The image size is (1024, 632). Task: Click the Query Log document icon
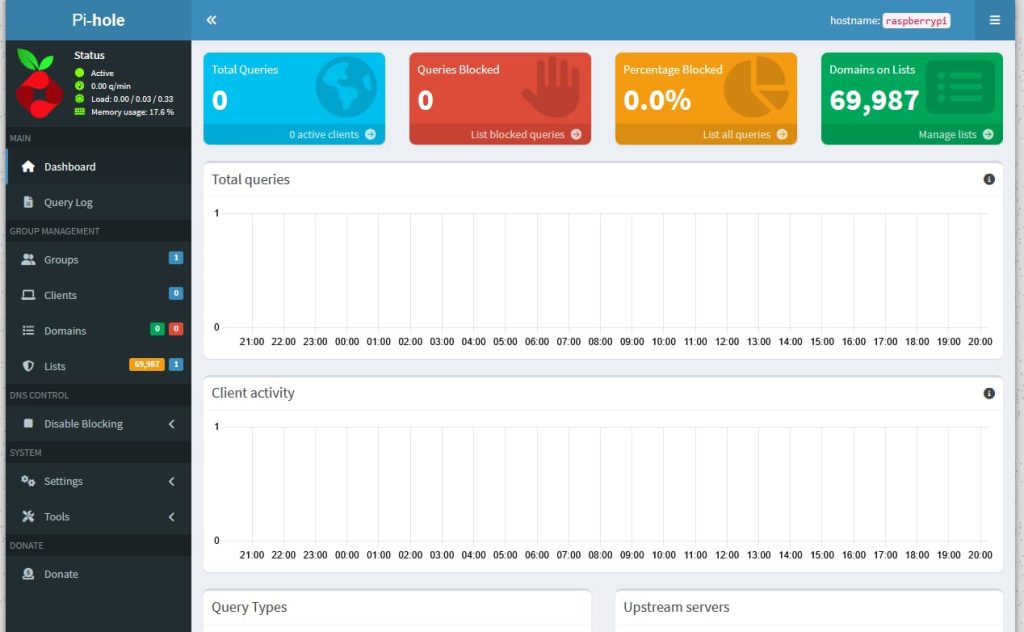coord(28,202)
